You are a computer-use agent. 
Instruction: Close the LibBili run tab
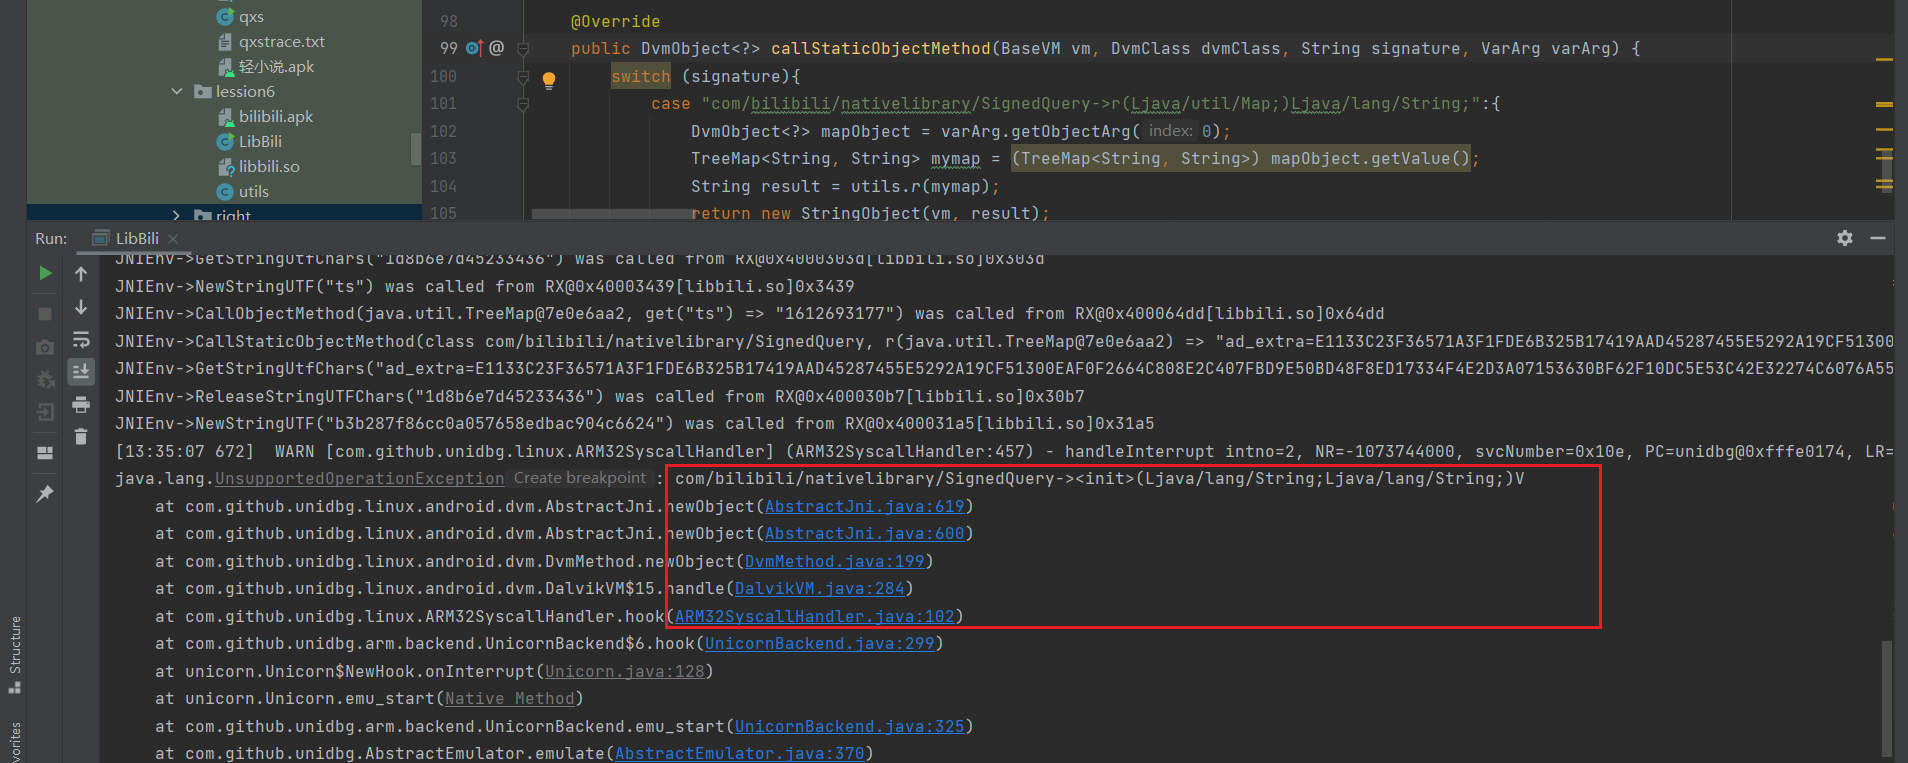(x=173, y=239)
